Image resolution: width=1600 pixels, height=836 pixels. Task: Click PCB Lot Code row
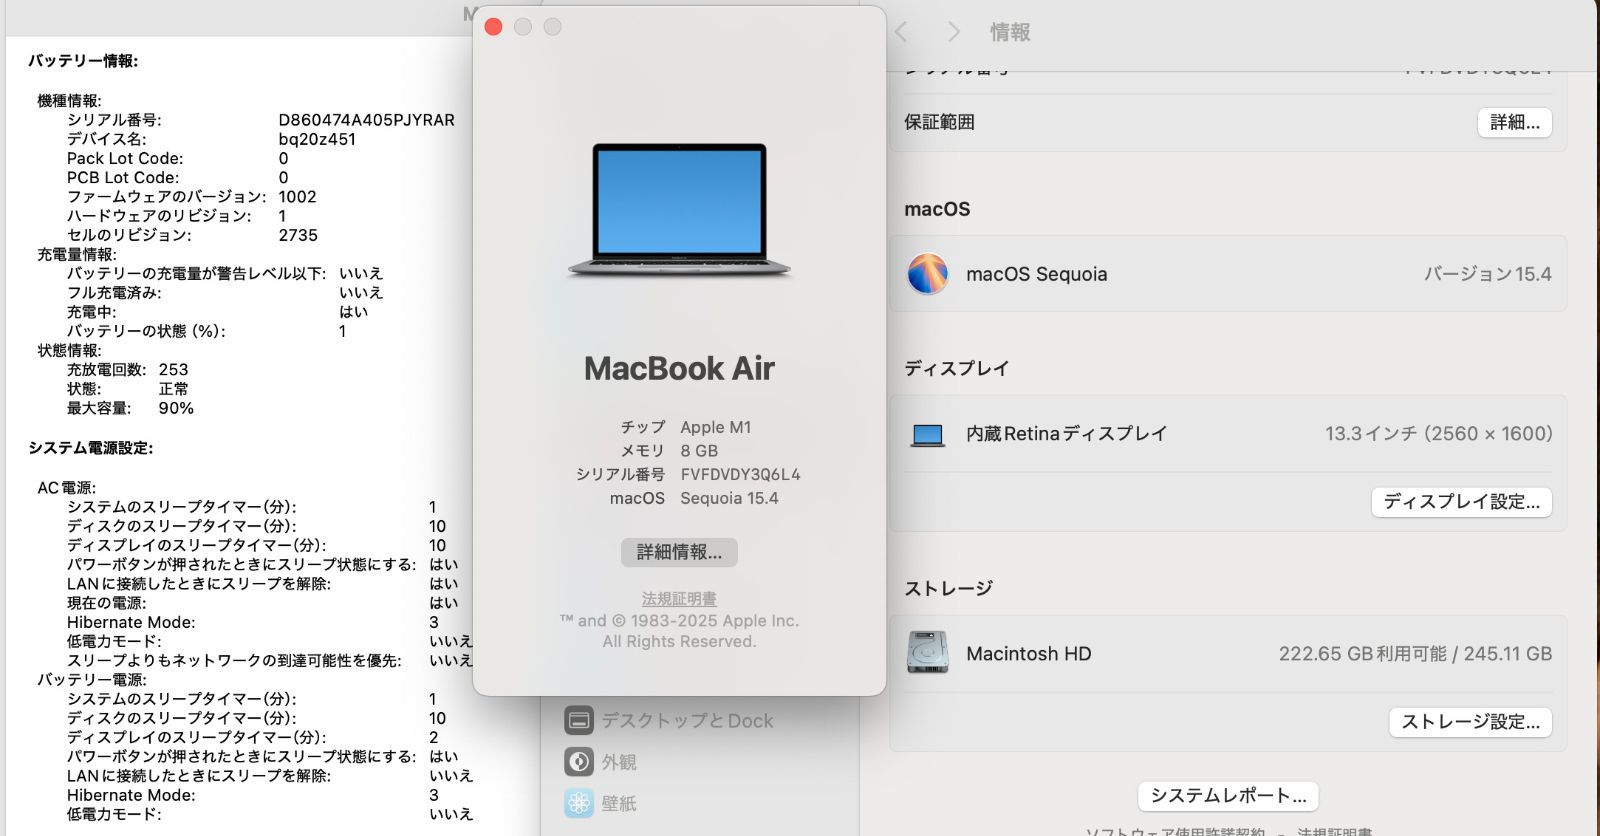pyautogui.click(x=177, y=178)
